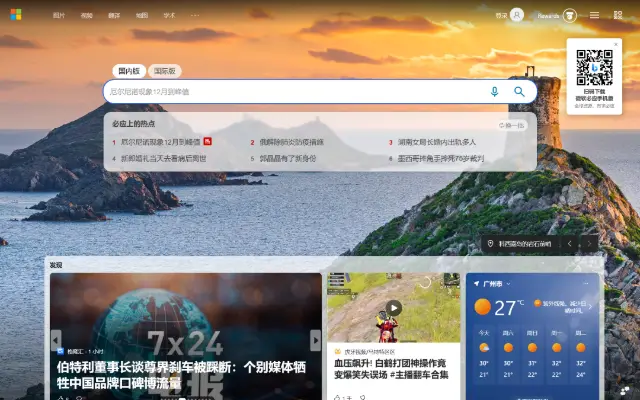Image resolution: width=640 pixels, height=400 pixels.
Task: Click the feedback icon in bottom-right corner
Action: point(625,391)
